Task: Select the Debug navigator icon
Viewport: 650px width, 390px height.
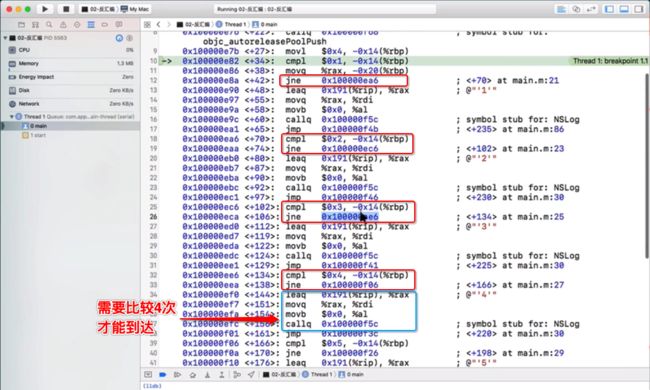Action: pyautogui.click(x=91, y=25)
